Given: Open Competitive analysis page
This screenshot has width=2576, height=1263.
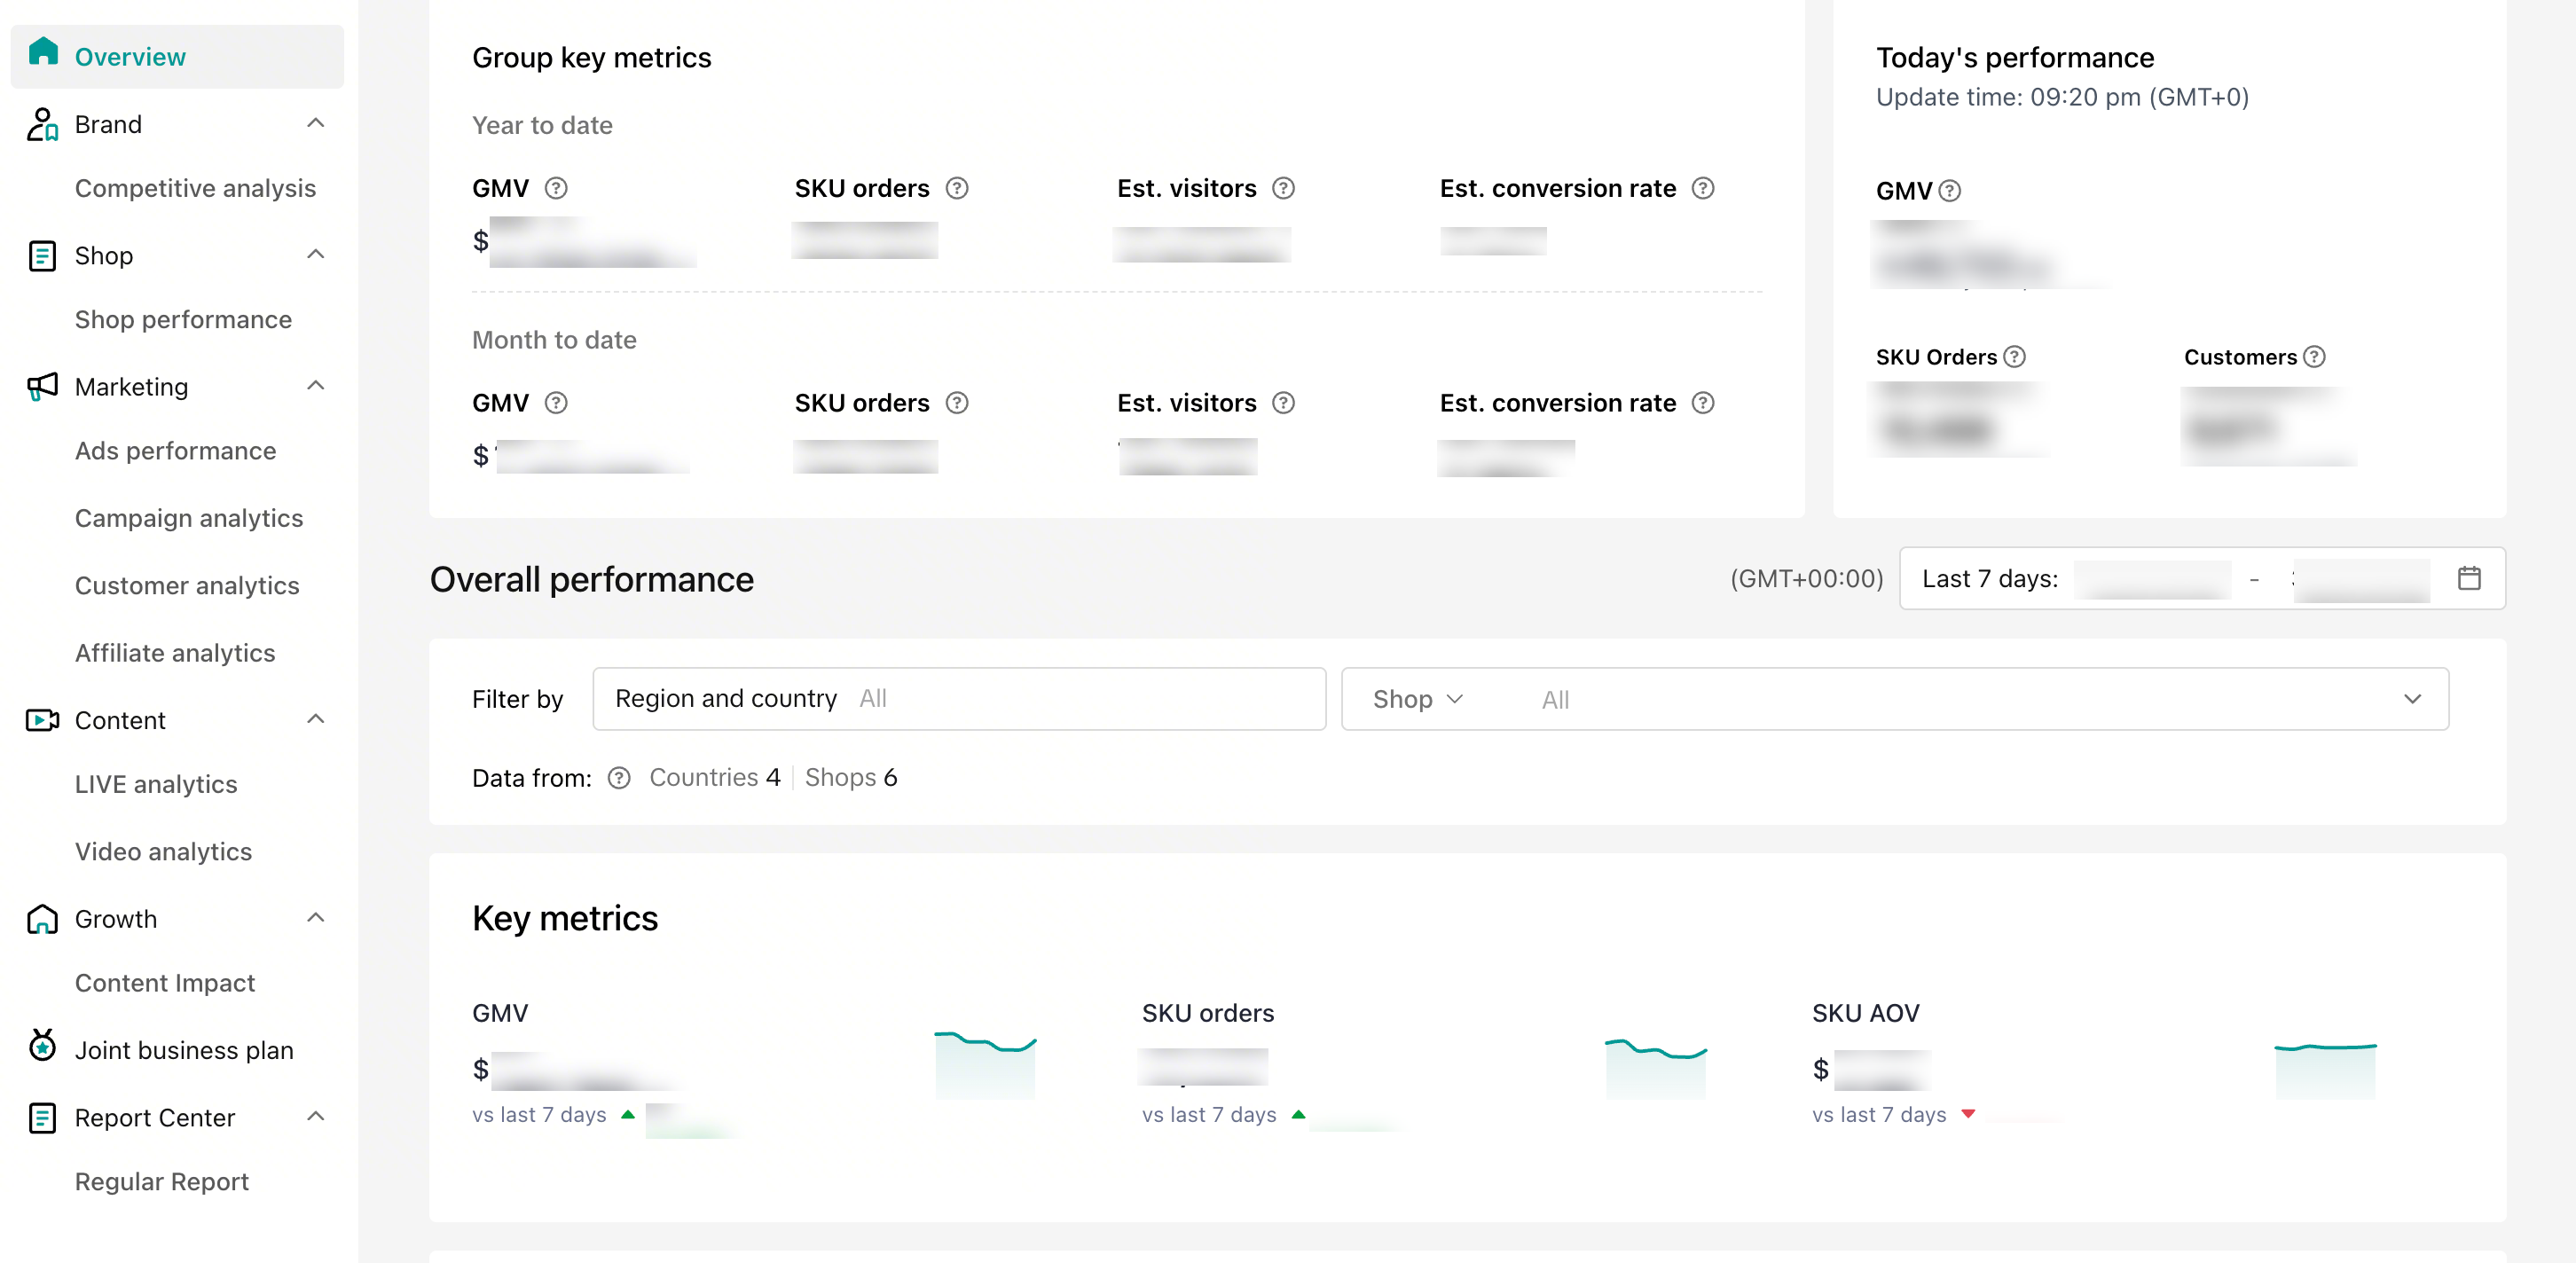Looking at the screenshot, I should 195,188.
